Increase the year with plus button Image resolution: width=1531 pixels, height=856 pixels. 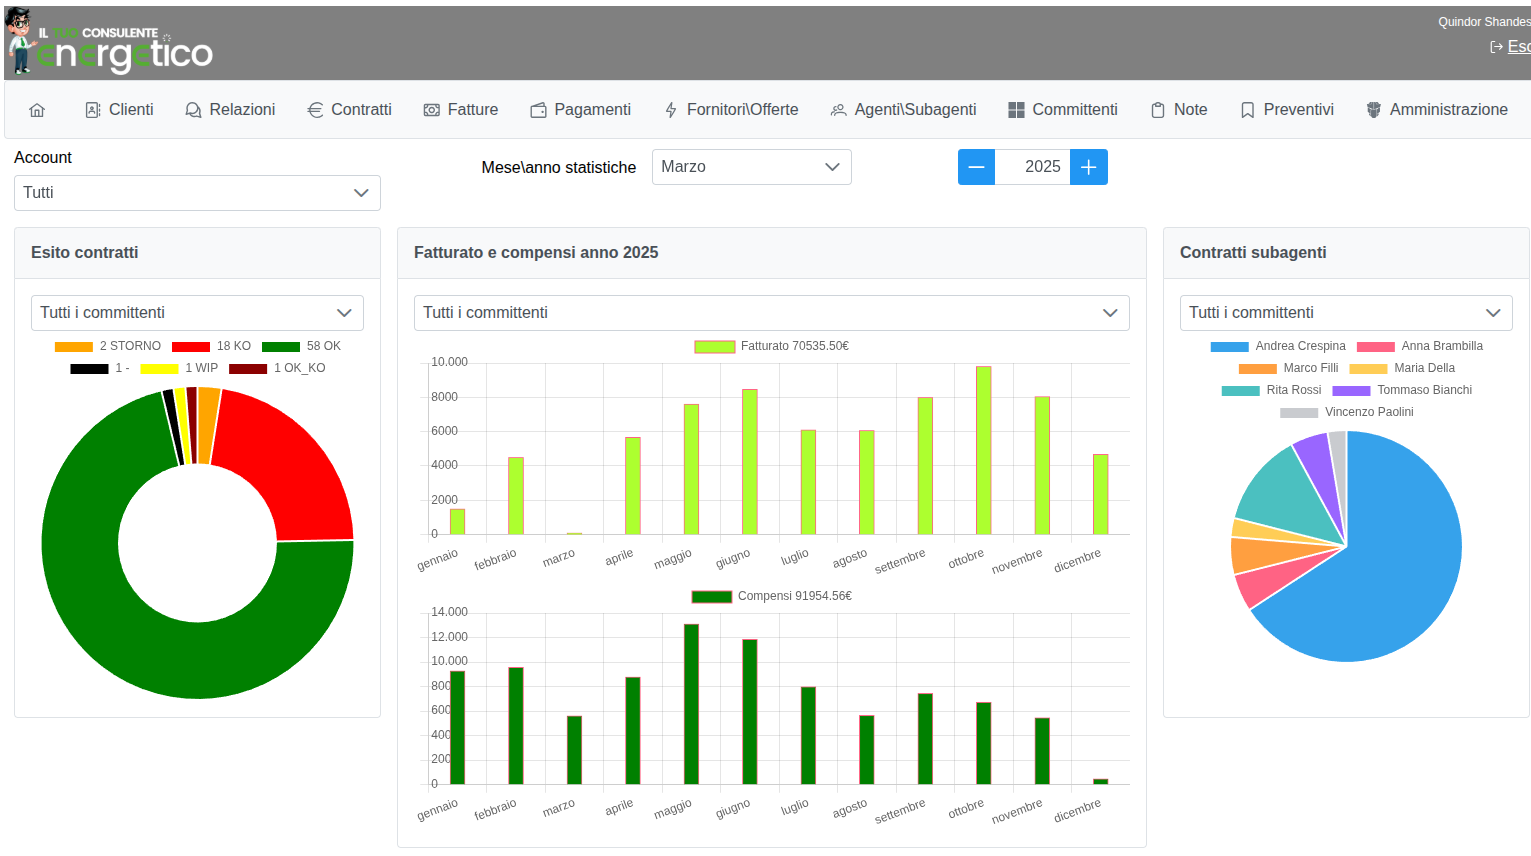pyautogui.click(x=1089, y=167)
